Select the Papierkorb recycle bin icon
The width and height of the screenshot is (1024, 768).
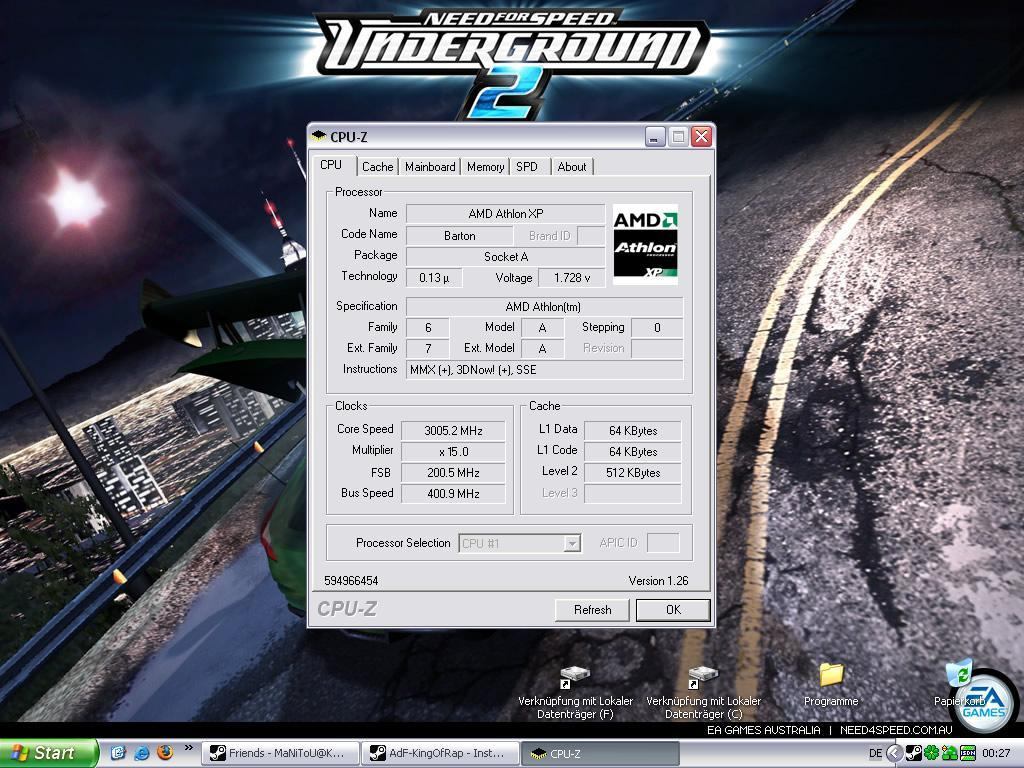pos(959,674)
